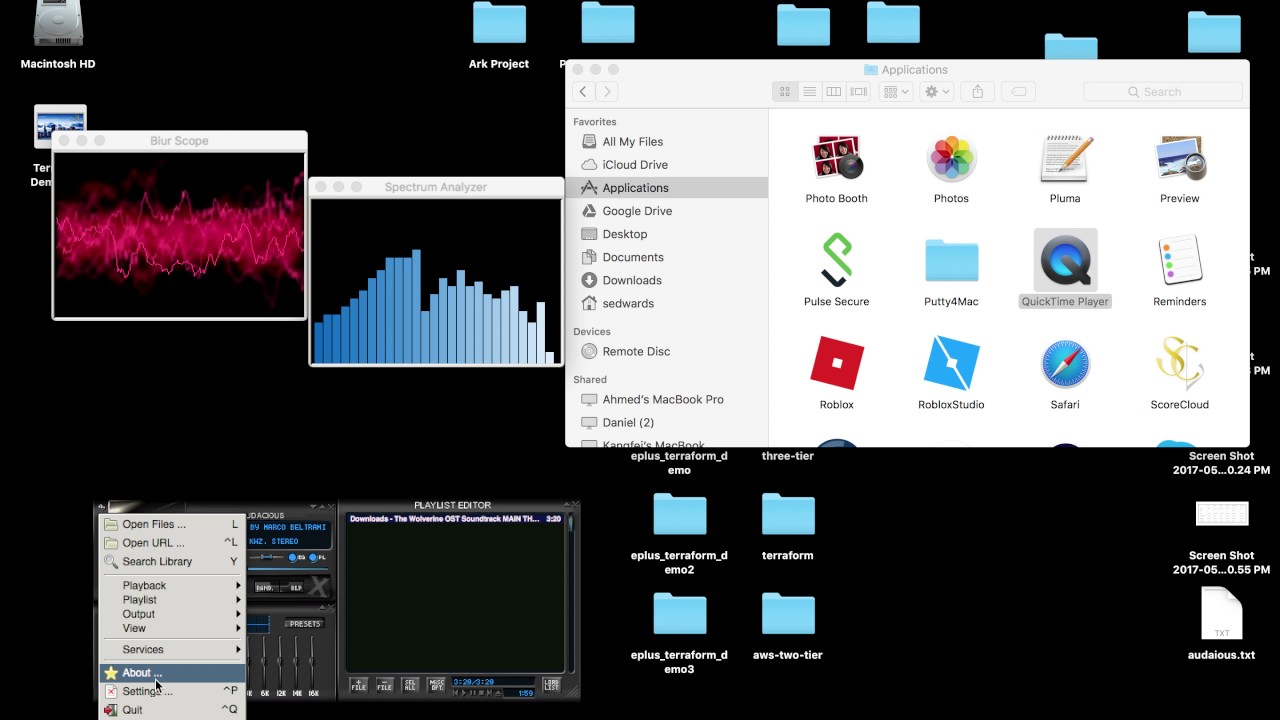Select the aws-two-tier desktop folder
The image size is (1280, 720).
788,615
